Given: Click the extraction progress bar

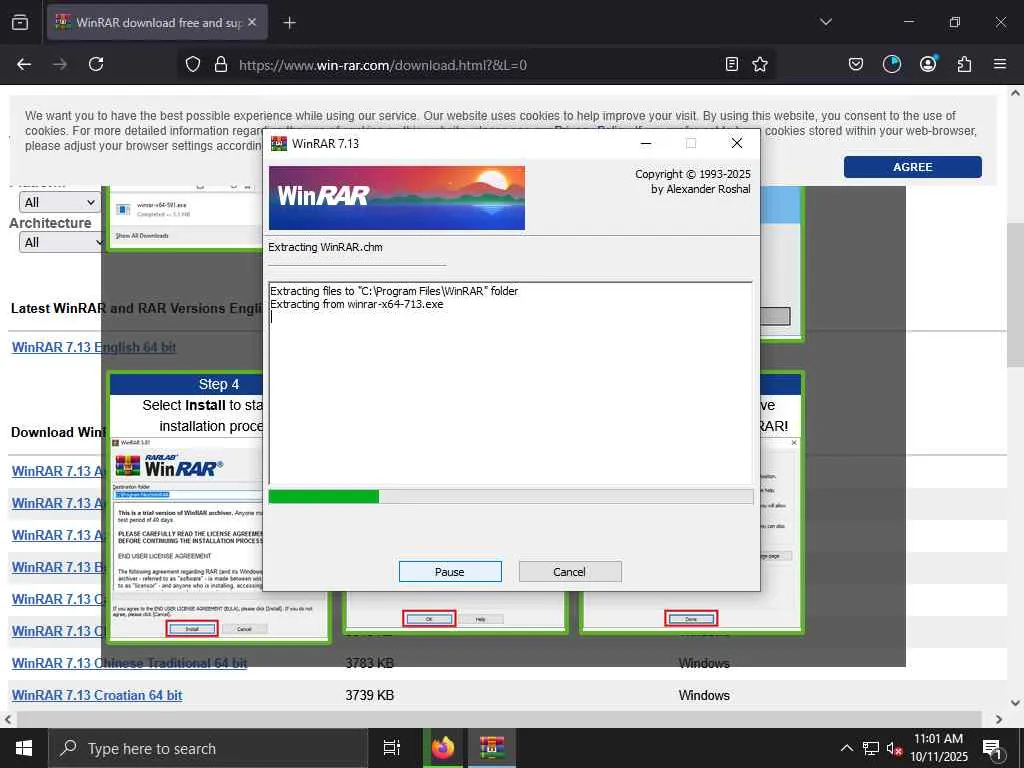Looking at the screenshot, I should pyautogui.click(x=510, y=497).
